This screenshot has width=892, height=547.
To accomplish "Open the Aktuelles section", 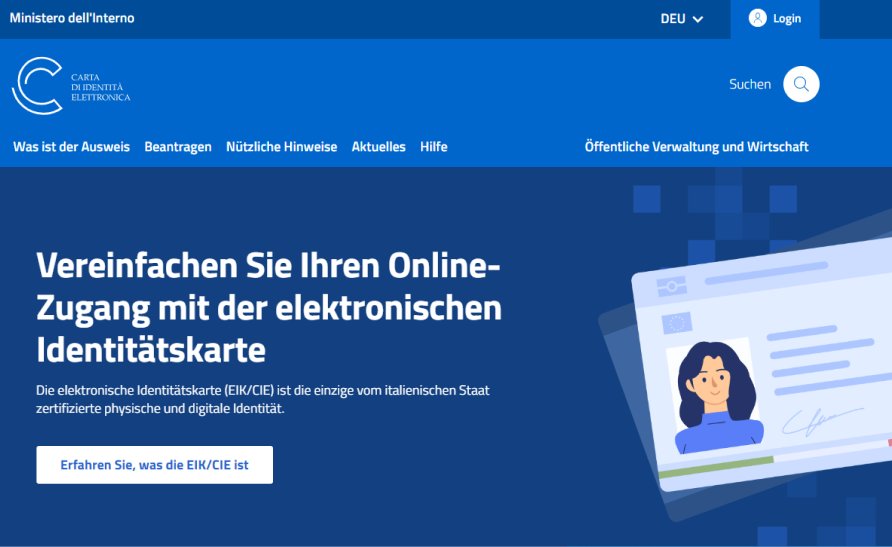I will [x=378, y=147].
